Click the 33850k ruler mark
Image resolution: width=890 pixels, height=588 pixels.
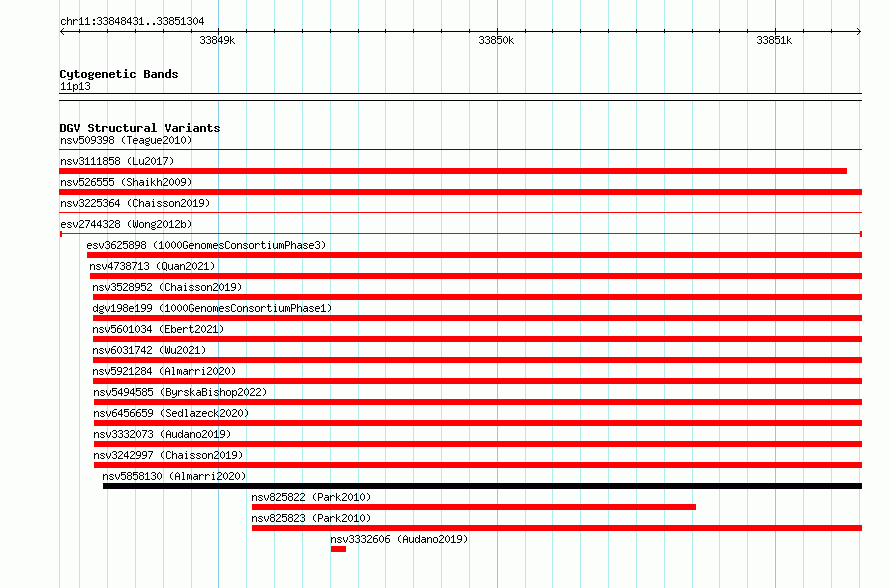point(496,40)
